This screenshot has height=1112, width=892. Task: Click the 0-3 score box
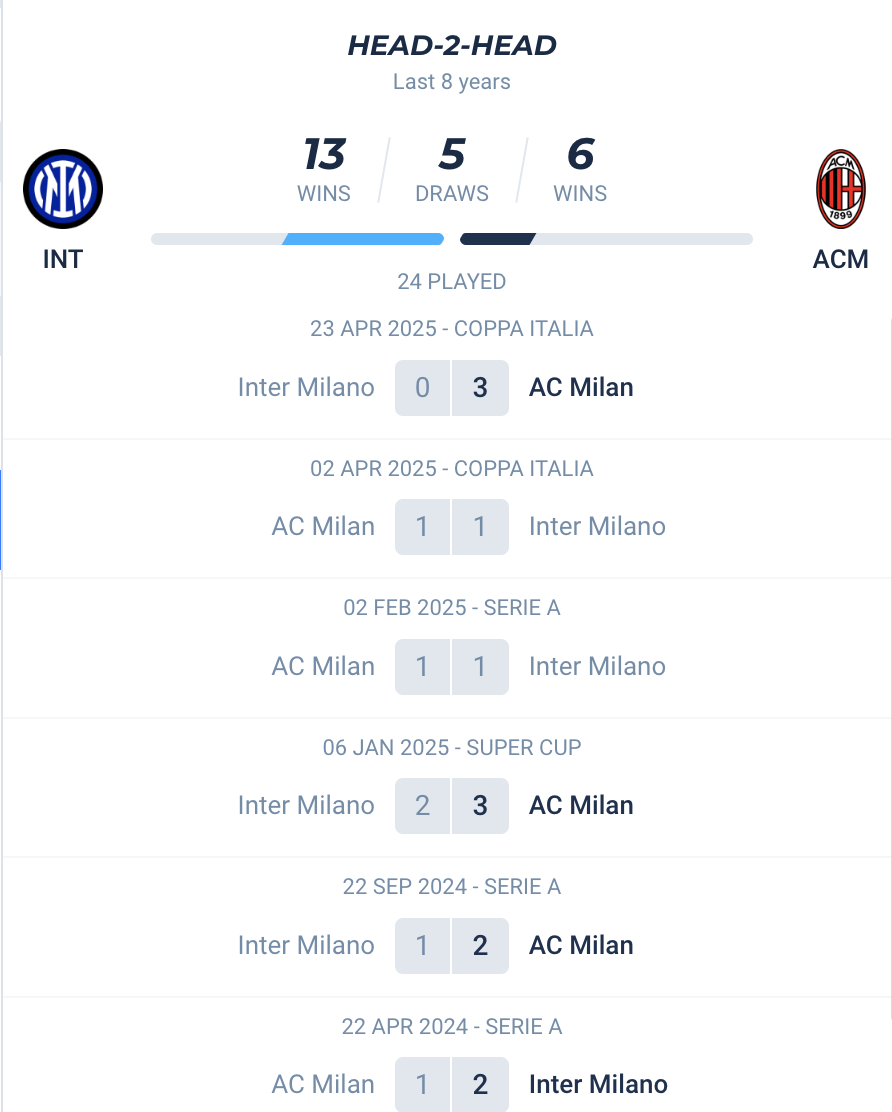tap(452, 388)
